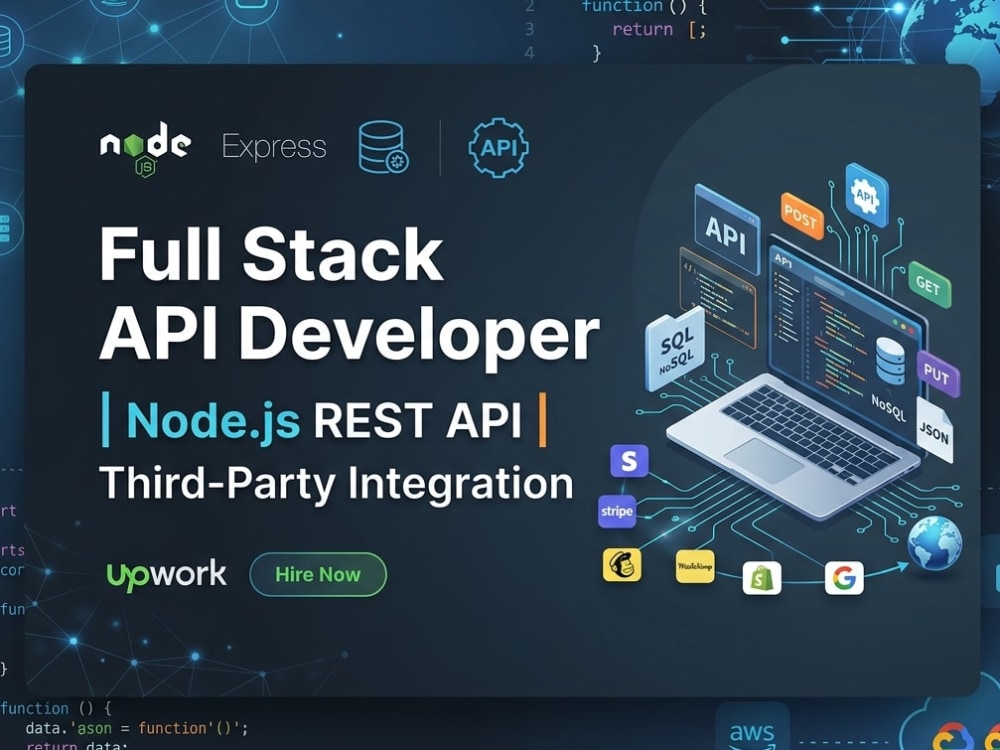Click the "Full Stack" heading
Screen dimensions: 1000x750
pos(271,254)
